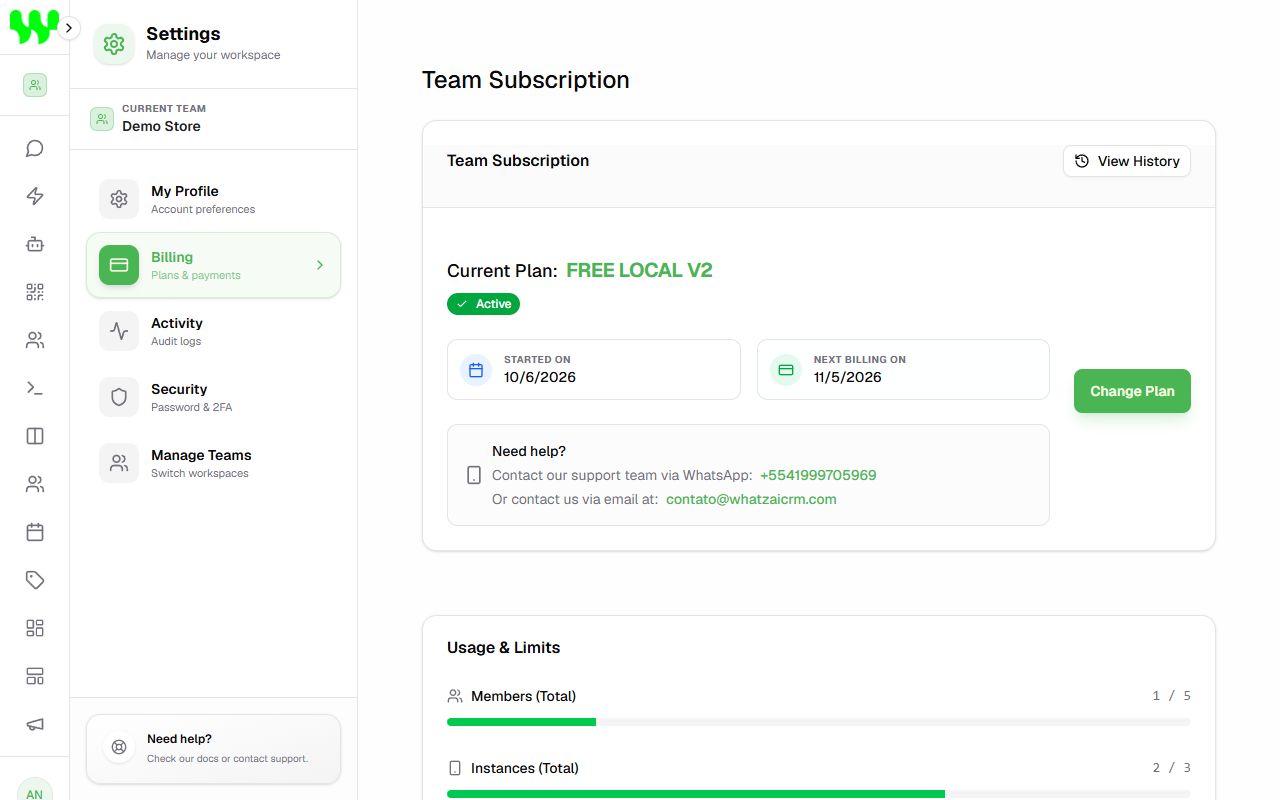
Task: Click the FREE LOCAL V2 plan name
Action: [x=639, y=270]
